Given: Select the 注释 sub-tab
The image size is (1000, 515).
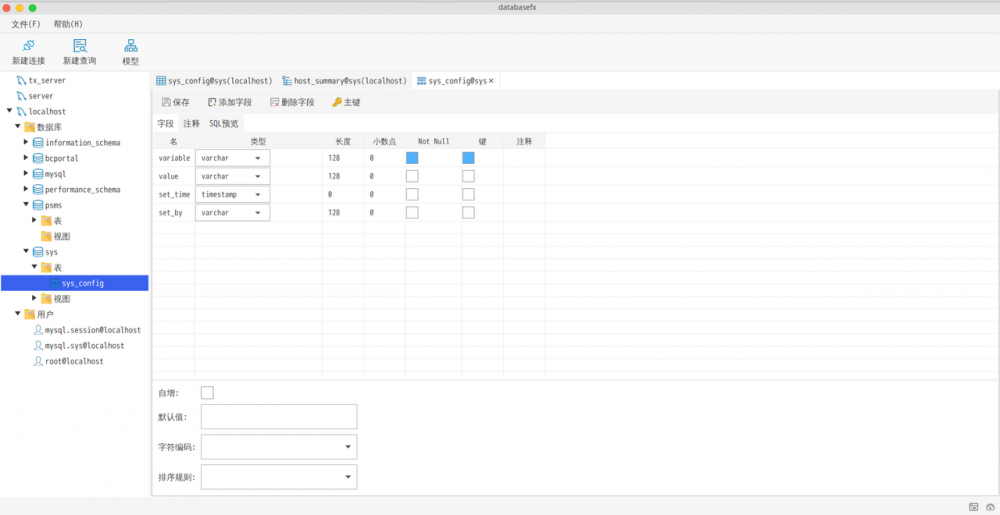Looking at the screenshot, I should (x=191, y=124).
